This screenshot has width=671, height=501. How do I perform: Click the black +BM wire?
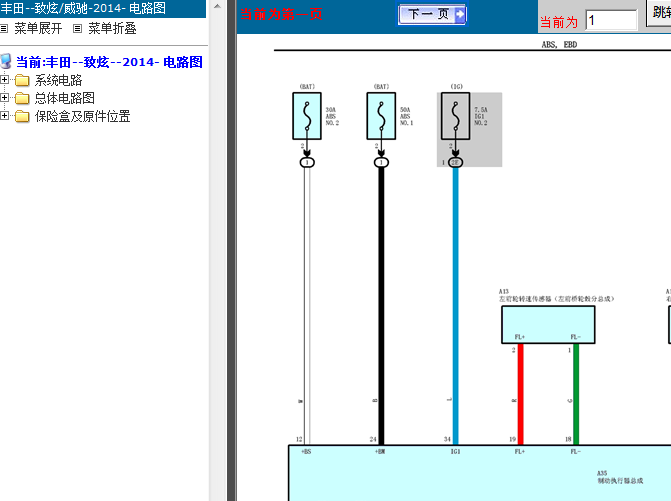pos(381,306)
